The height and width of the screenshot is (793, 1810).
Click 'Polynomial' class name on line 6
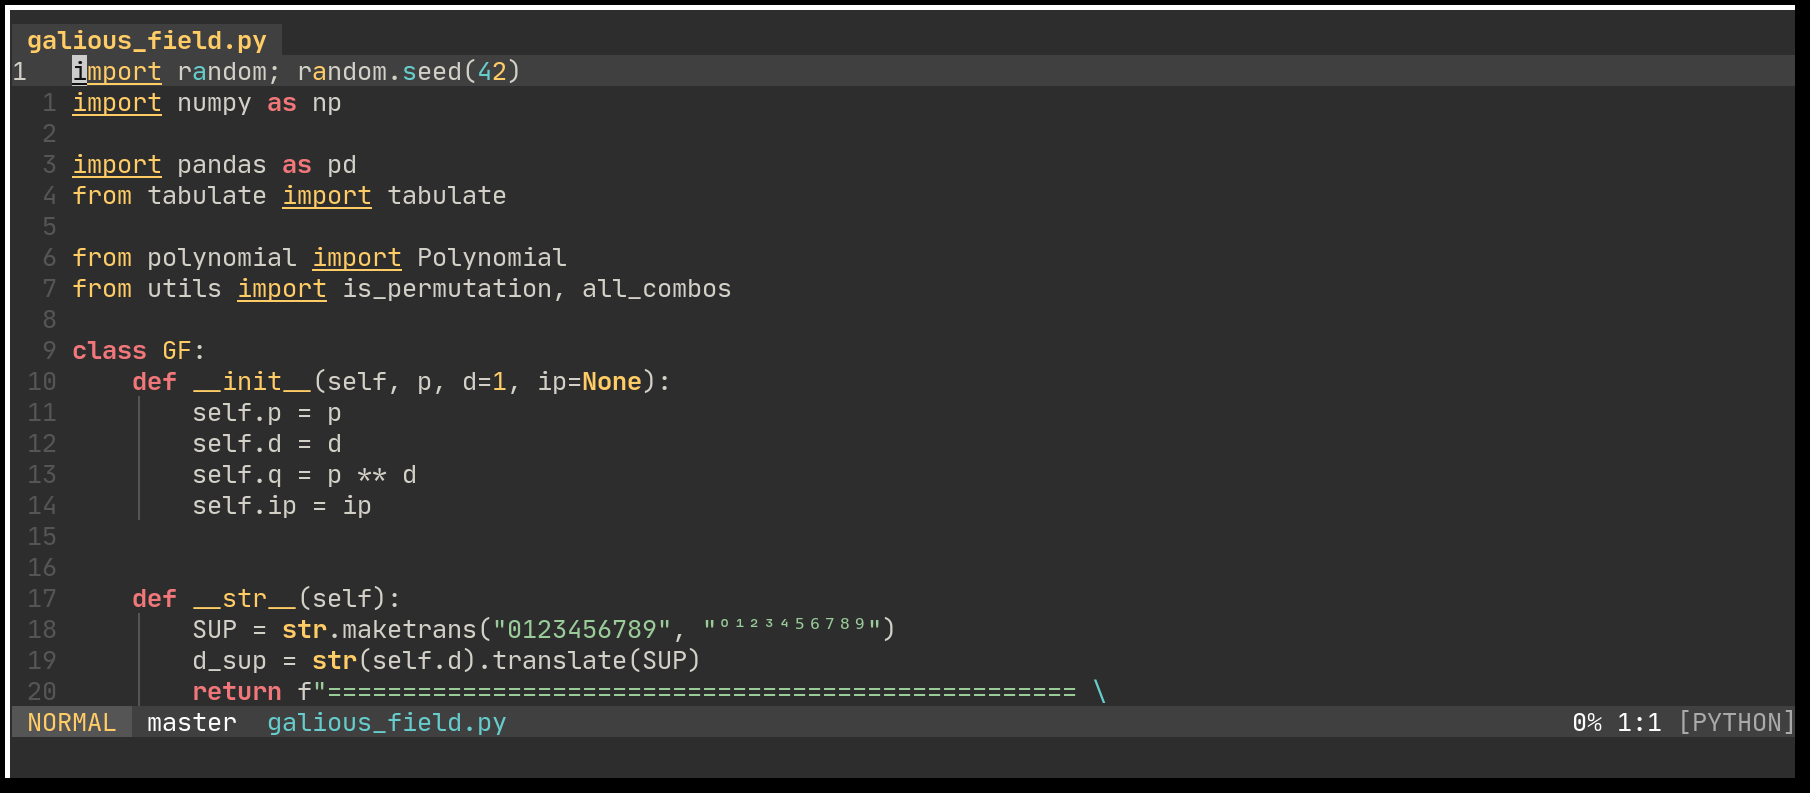pos(492,258)
